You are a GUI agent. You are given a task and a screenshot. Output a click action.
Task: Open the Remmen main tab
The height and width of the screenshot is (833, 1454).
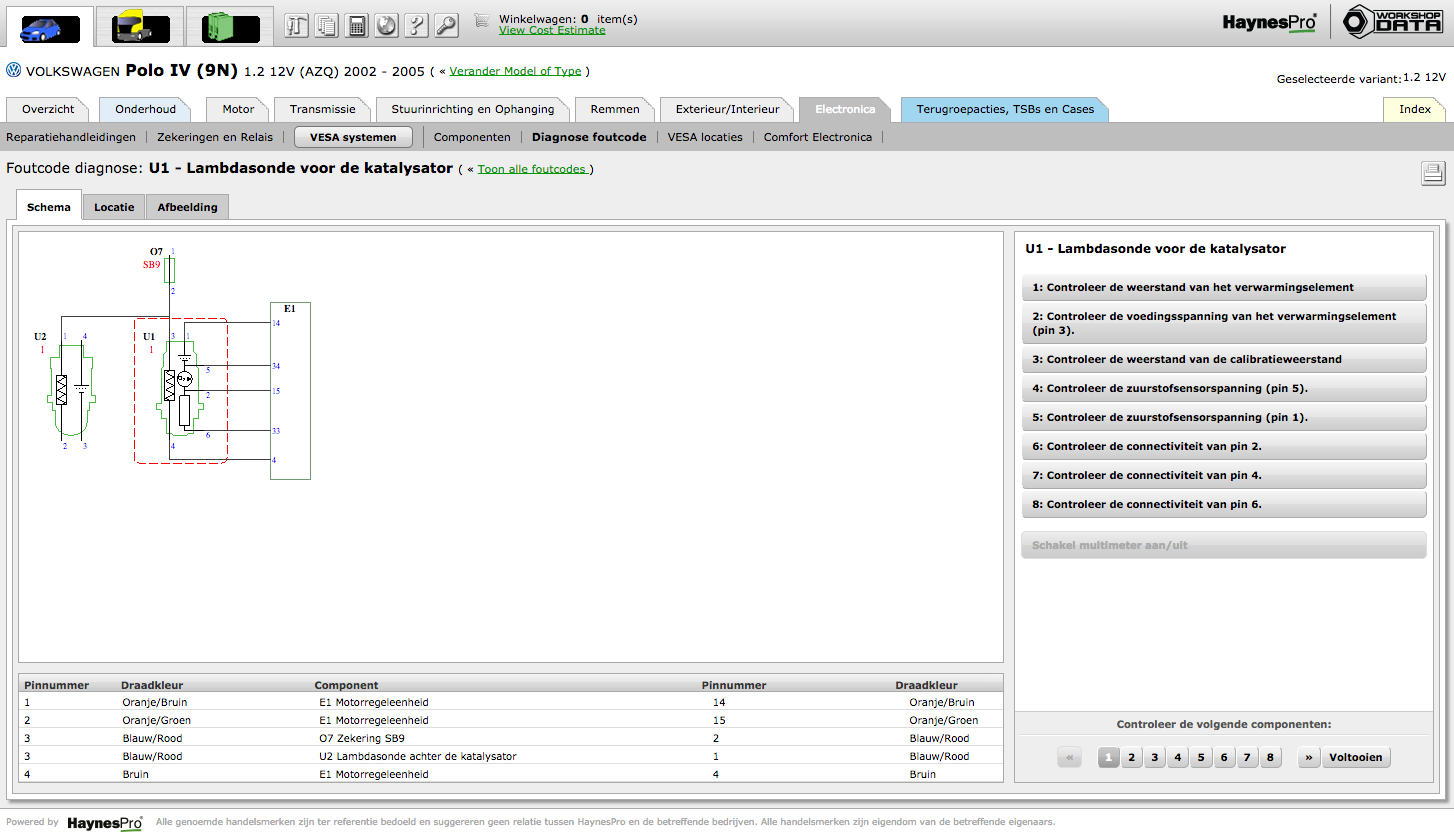(x=614, y=109)
